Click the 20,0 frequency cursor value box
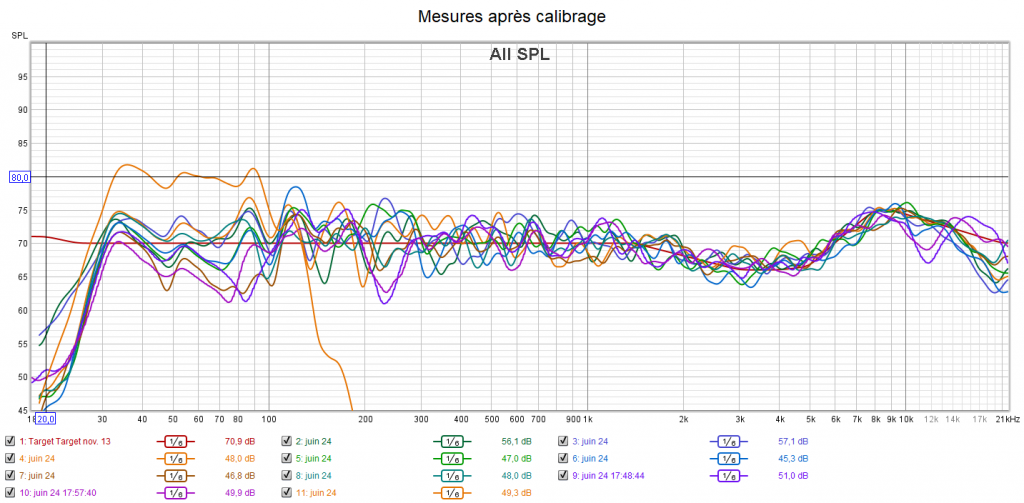Image resolution: width=1024 pixels, height=503 pixels. click(46, 419)
